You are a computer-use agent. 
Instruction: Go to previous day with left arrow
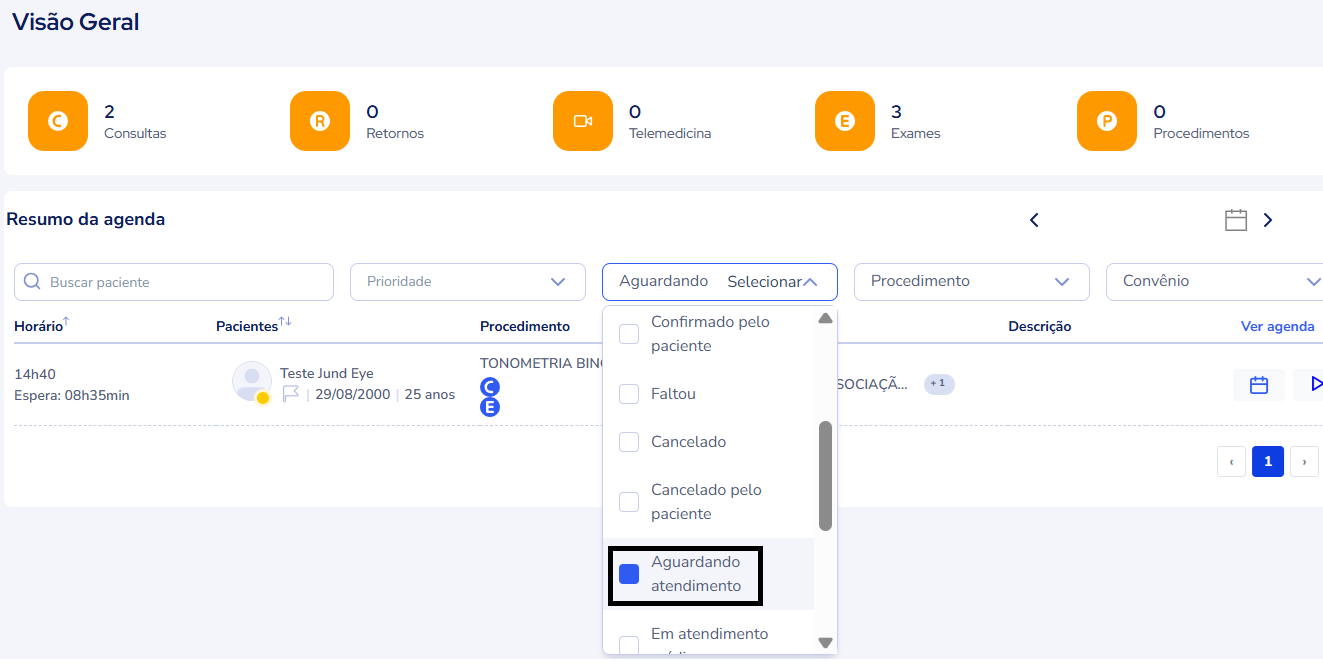click(x=1035, y=220)
